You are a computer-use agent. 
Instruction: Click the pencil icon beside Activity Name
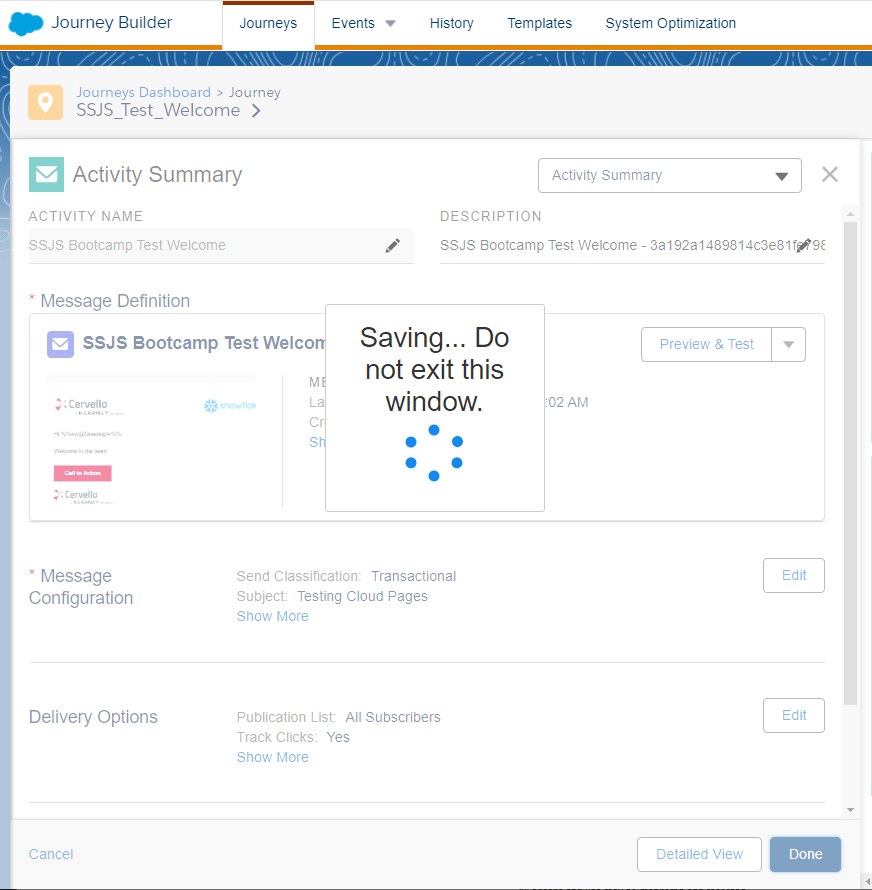pyautogui.click(x=393, y=246)
